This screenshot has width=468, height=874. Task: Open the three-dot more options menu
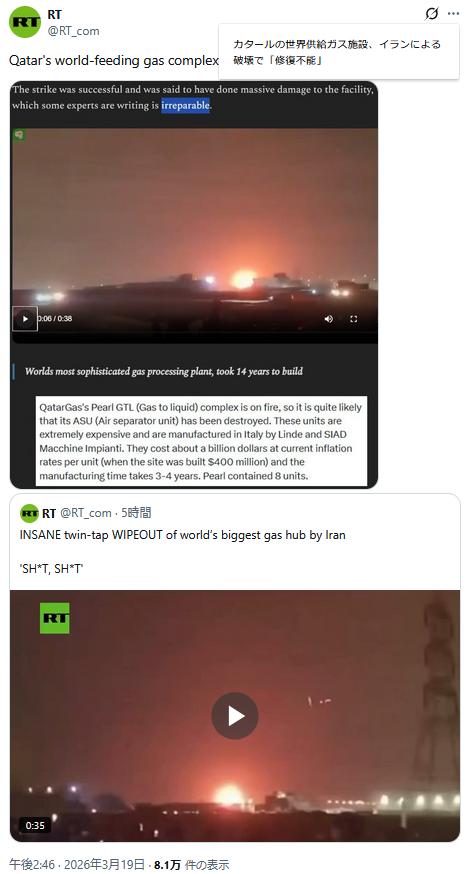tap(453, 14)
